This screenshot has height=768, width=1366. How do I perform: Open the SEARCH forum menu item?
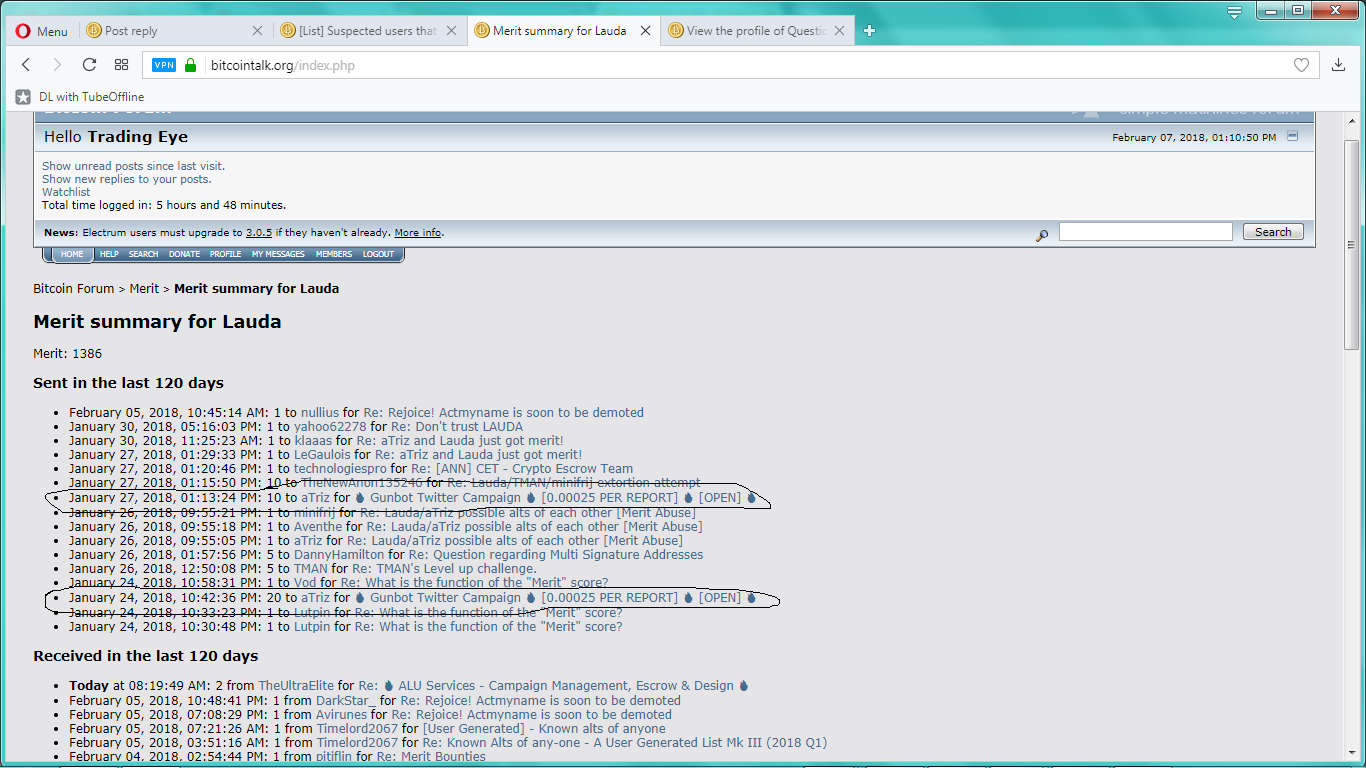(x=143, y=254)
